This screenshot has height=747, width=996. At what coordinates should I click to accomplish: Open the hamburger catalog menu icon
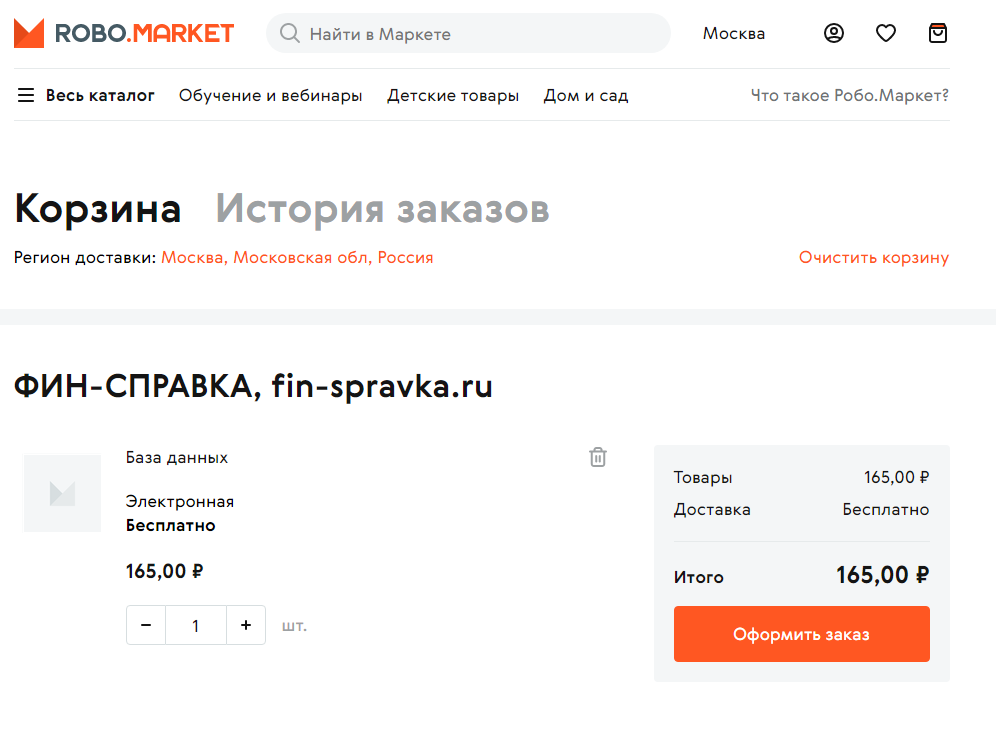[26, 96]
